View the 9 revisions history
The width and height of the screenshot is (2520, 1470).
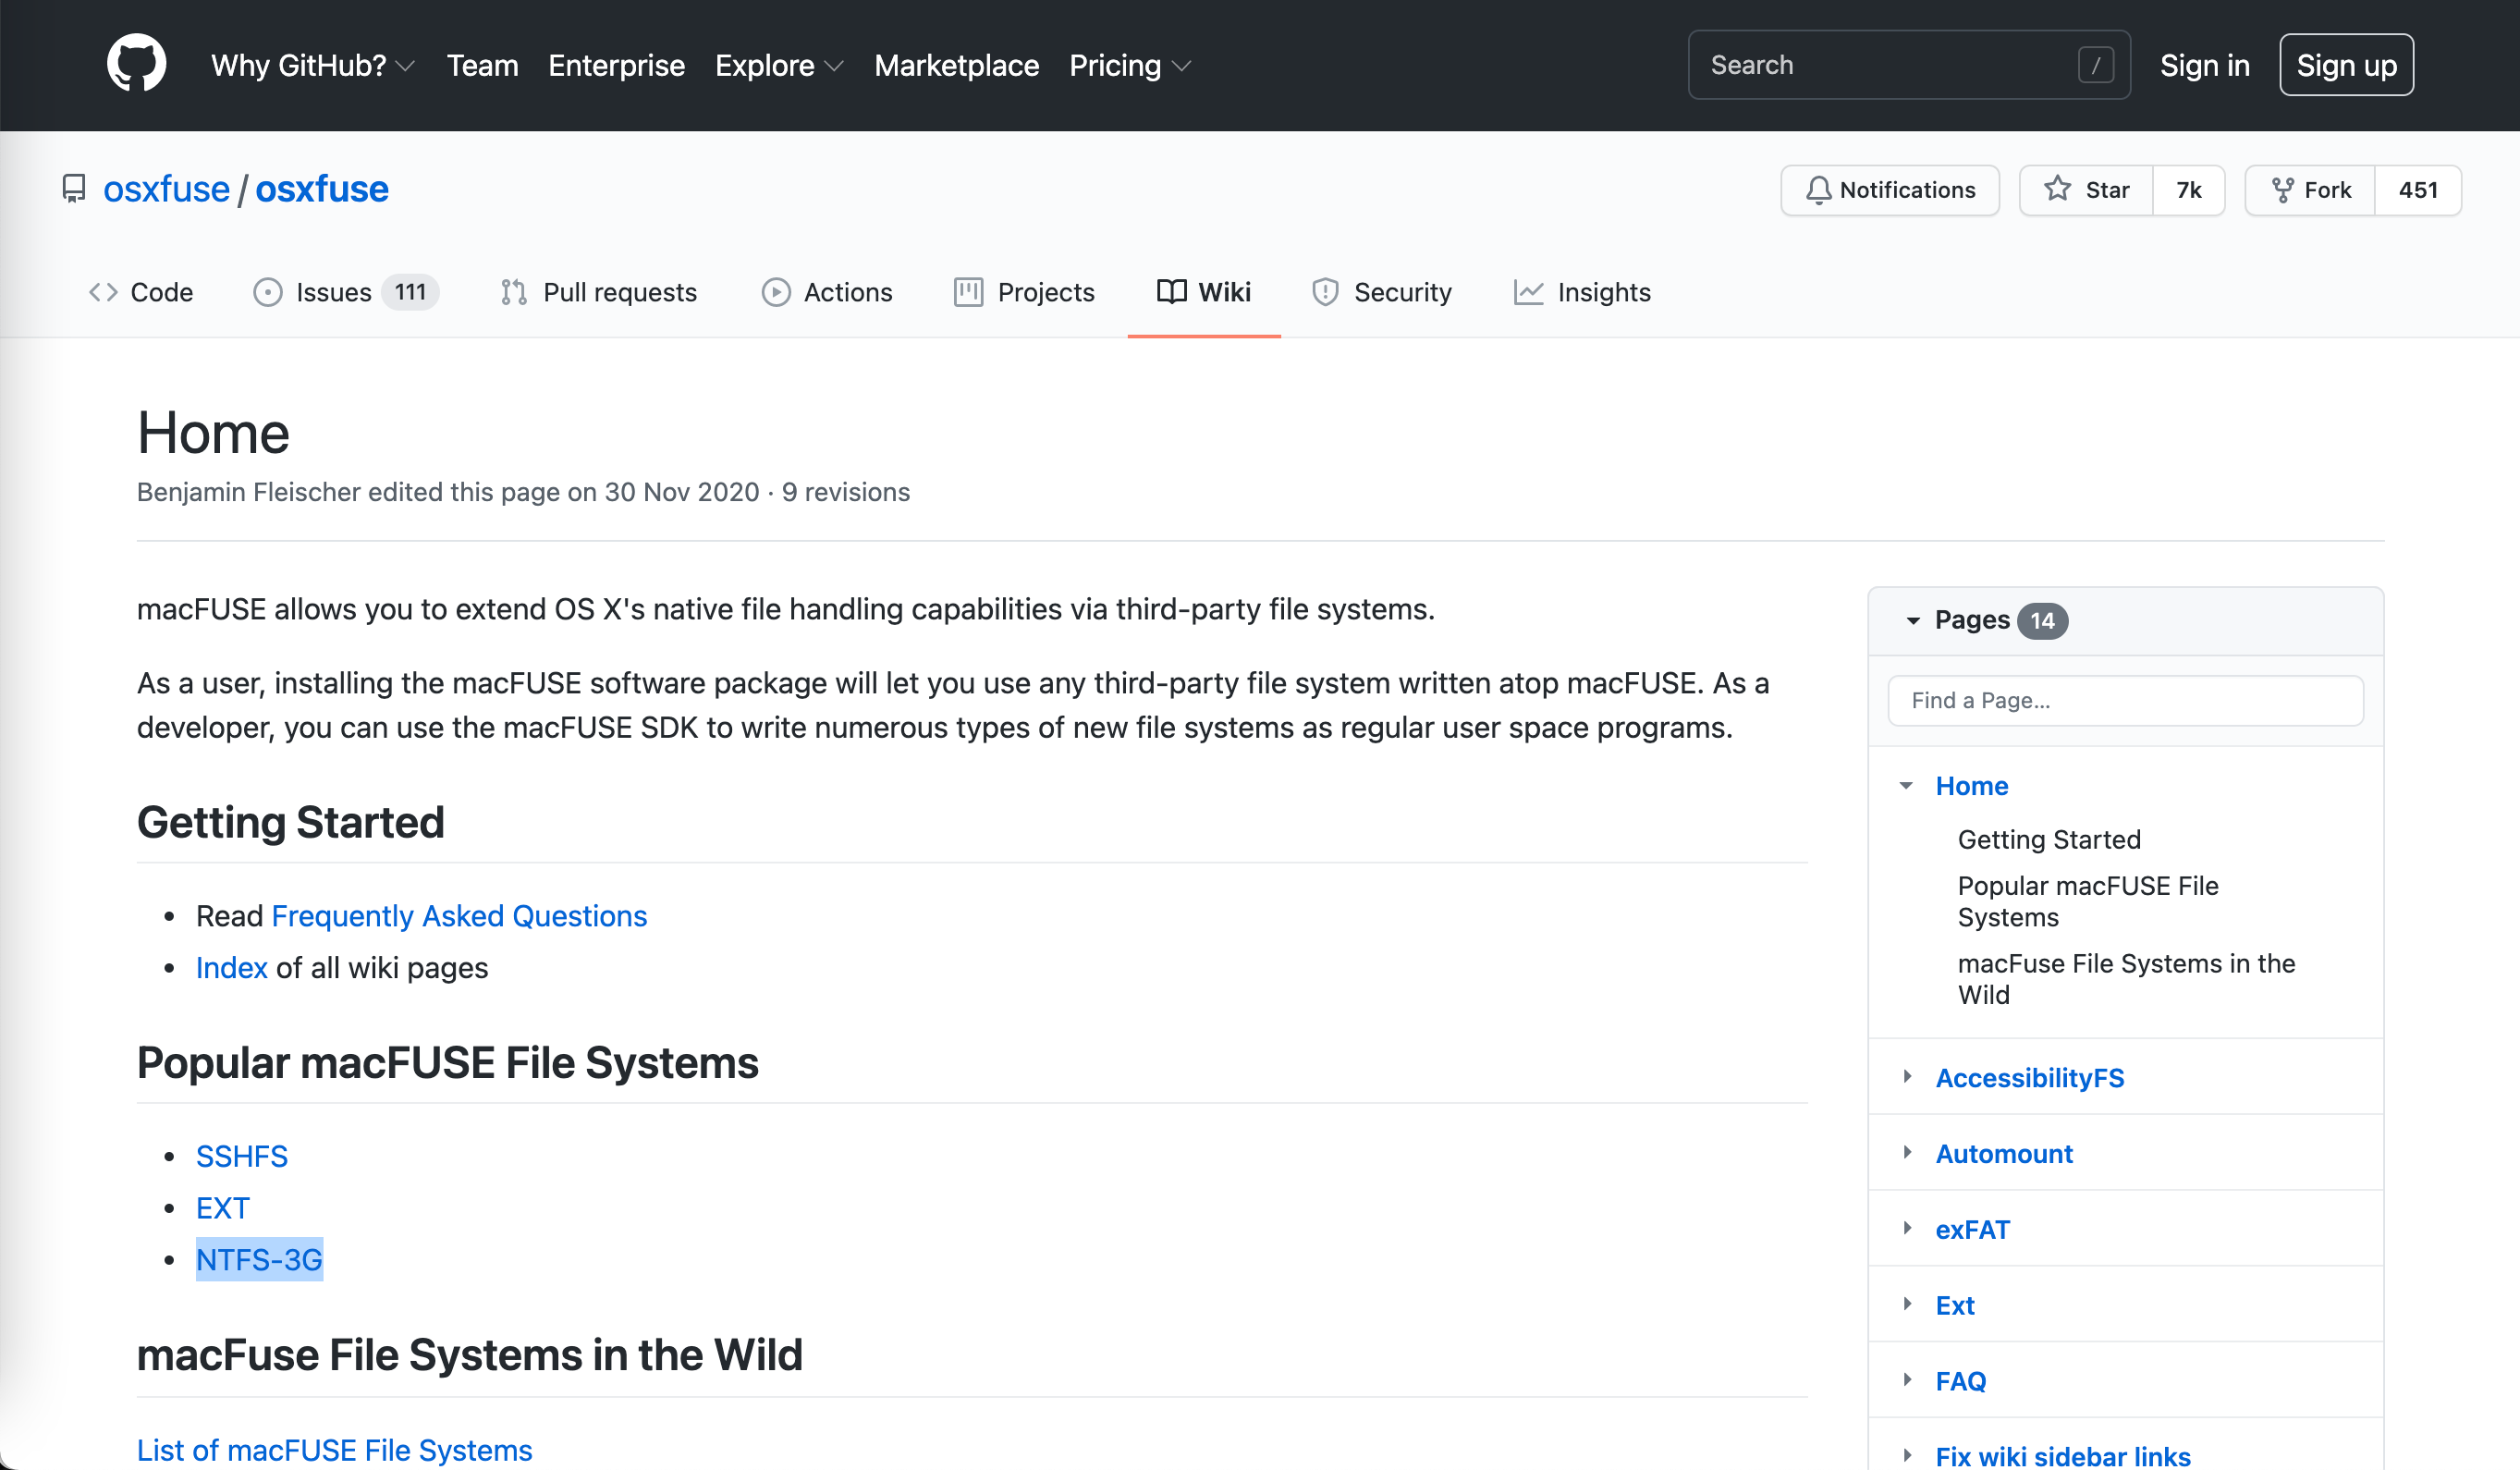(846, 492)
